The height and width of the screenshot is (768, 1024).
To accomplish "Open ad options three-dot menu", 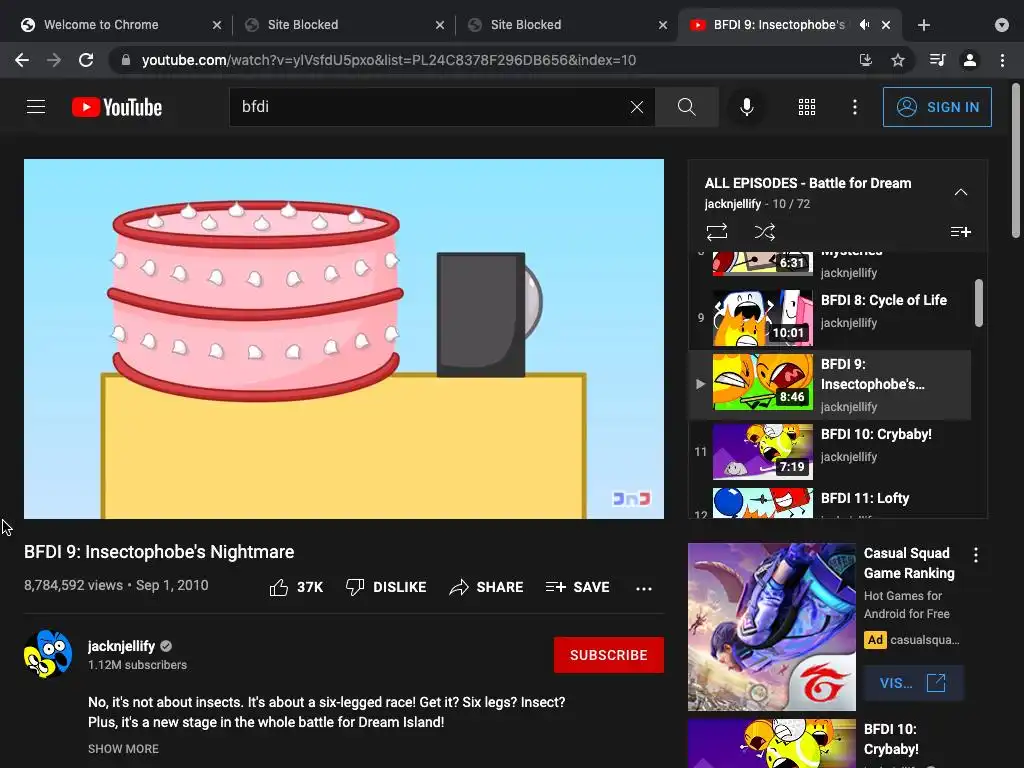I will pos(976,555).
